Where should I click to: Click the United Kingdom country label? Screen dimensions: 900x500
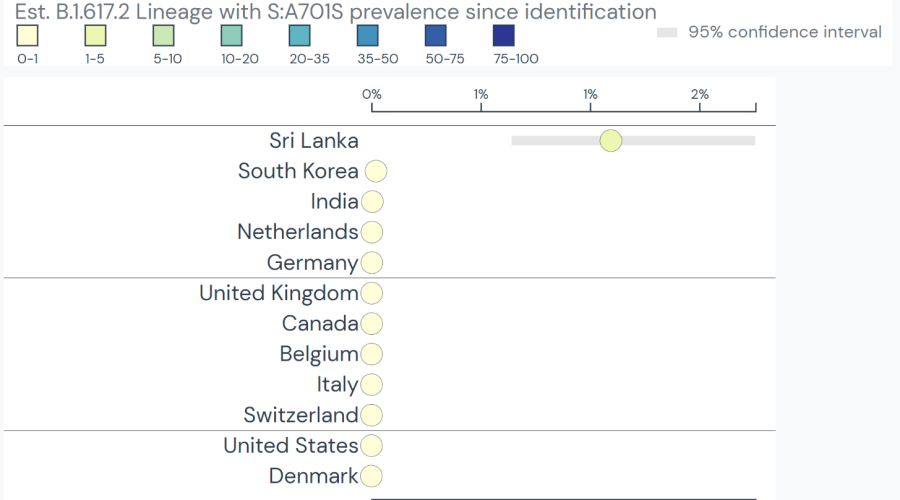point(278,293)
